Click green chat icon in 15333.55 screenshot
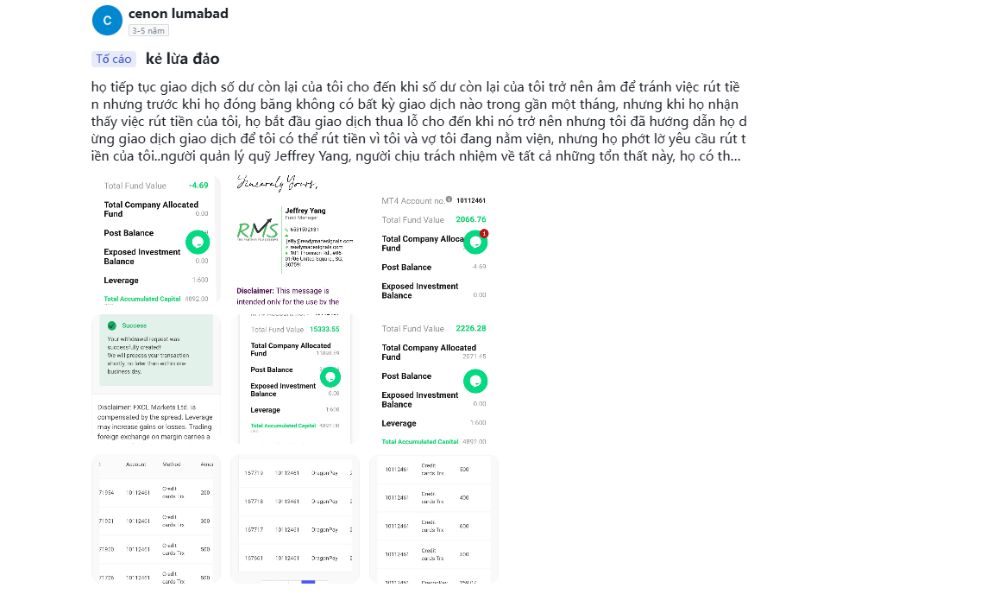 tap(331, 377)
